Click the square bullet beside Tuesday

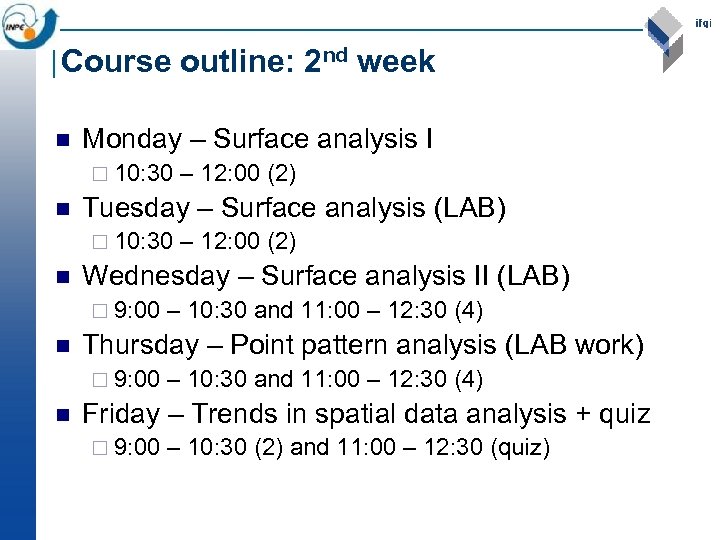click(62, 209)
